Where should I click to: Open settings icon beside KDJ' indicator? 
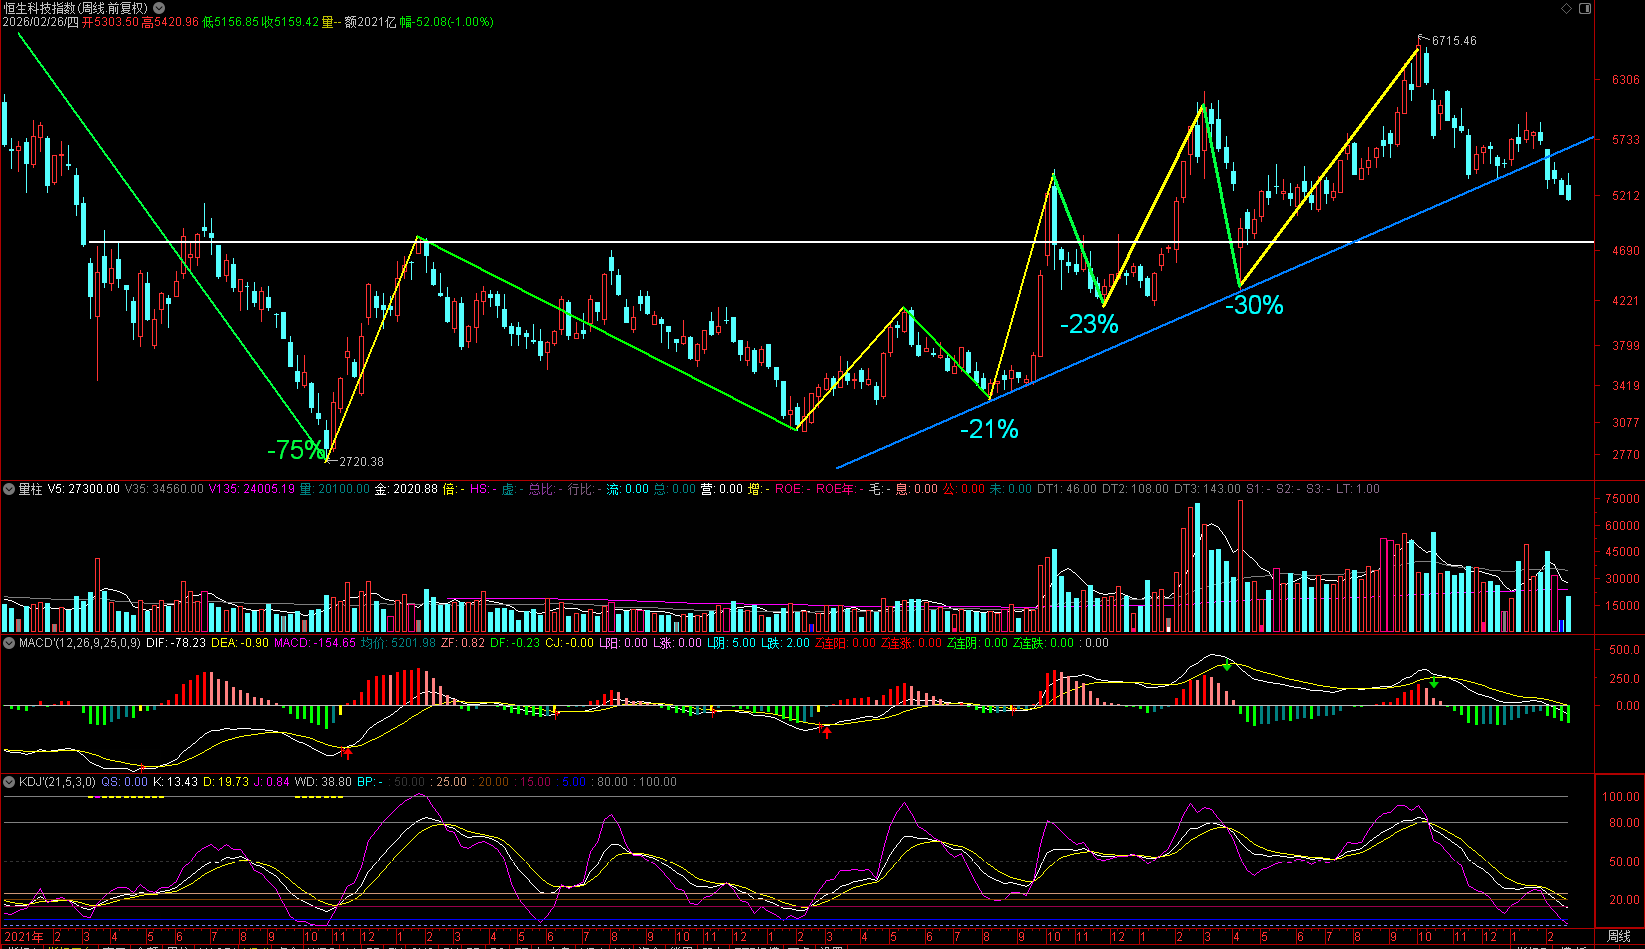[x=9, y=782]
